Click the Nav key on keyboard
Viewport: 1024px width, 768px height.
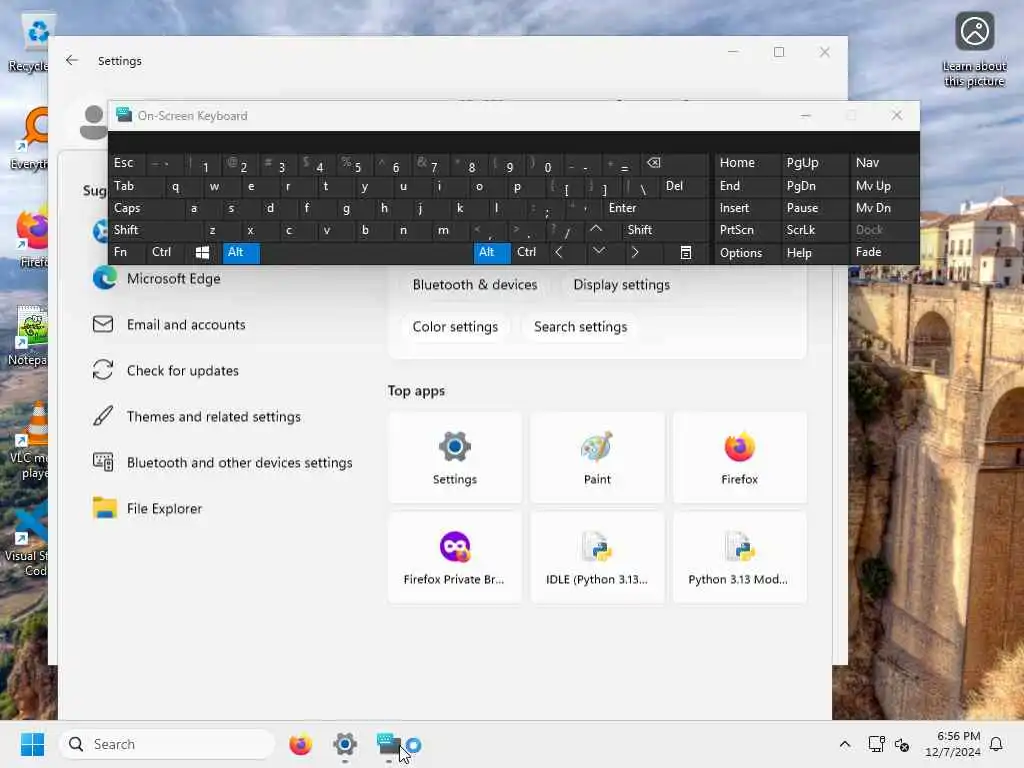883,163
